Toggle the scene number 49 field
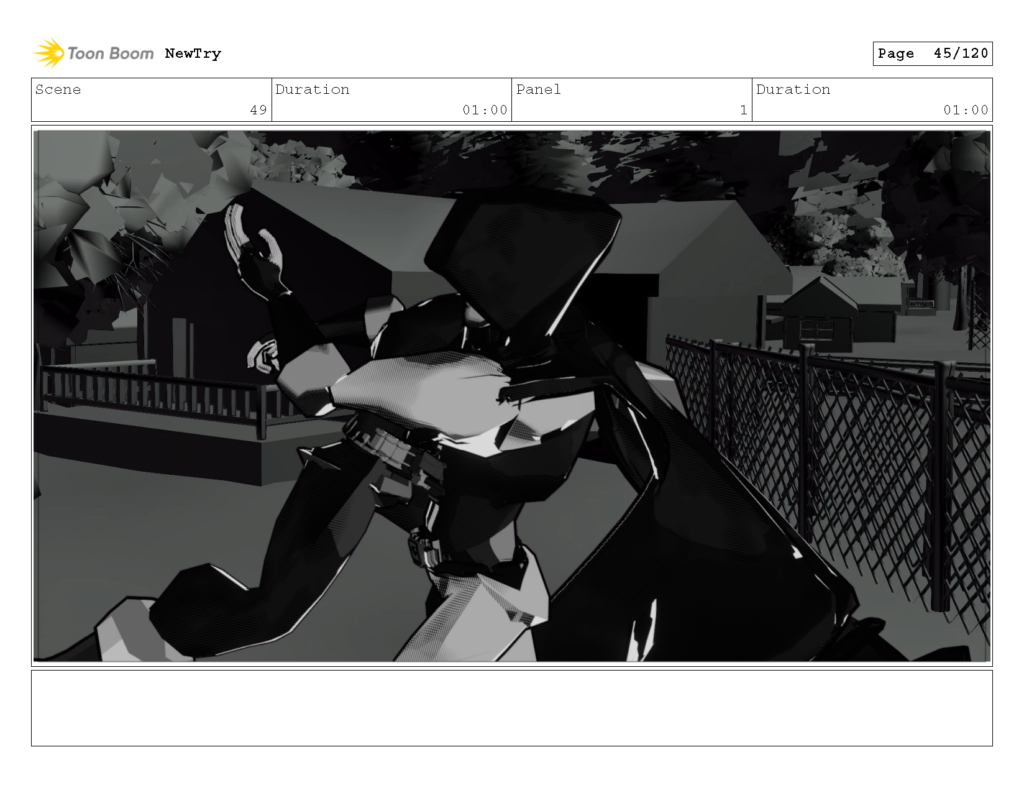 click(x=258, y=111)
